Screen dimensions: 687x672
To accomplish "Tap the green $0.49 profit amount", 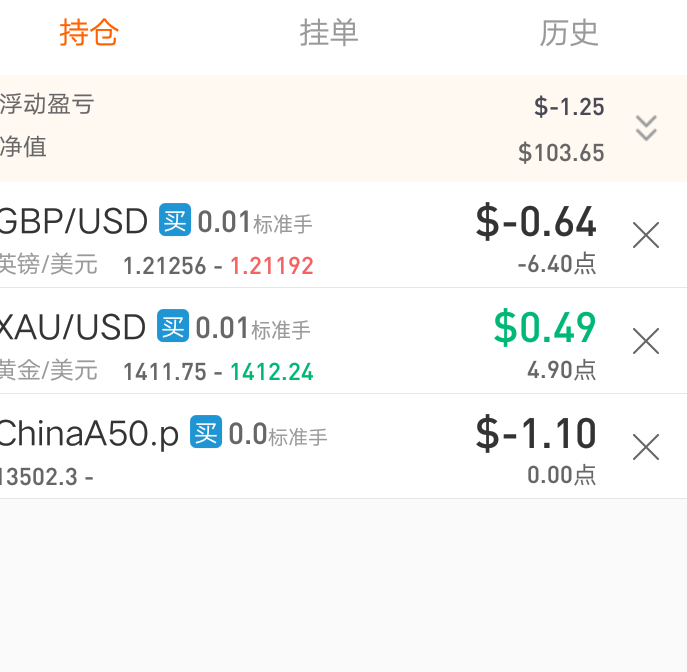I will 545,327.
